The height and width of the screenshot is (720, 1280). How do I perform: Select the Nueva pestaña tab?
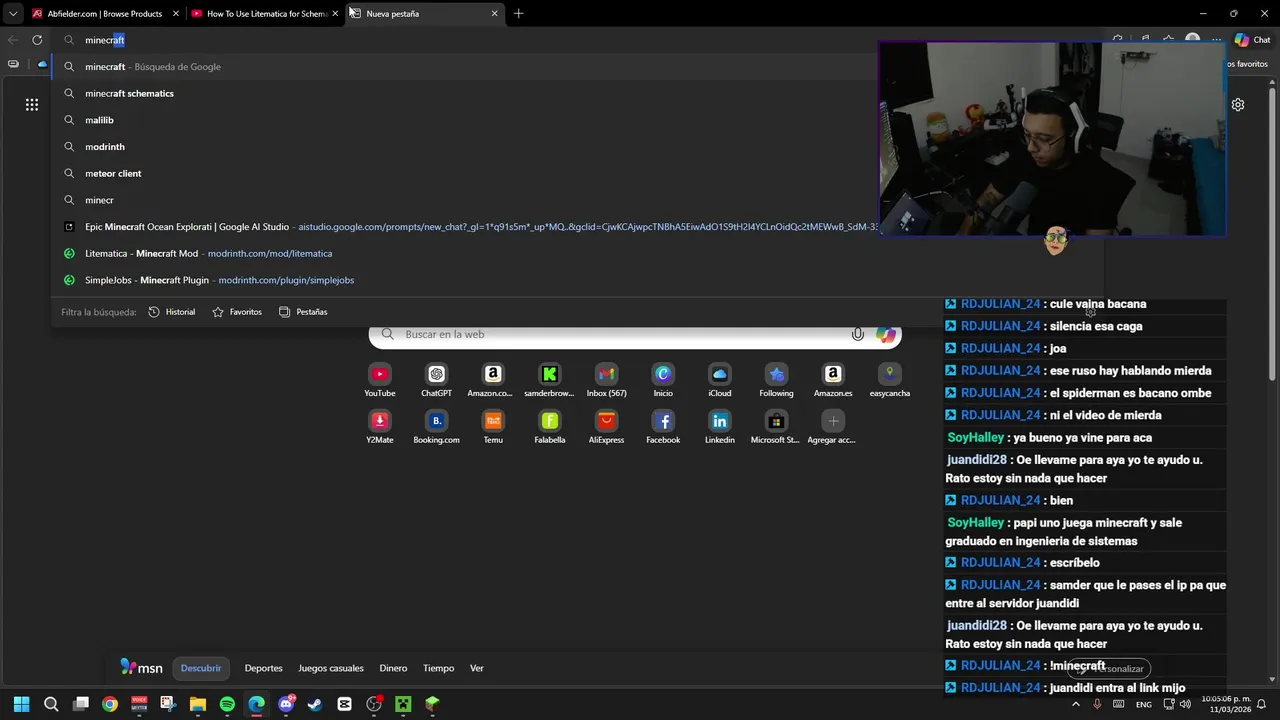click(424, 14)
